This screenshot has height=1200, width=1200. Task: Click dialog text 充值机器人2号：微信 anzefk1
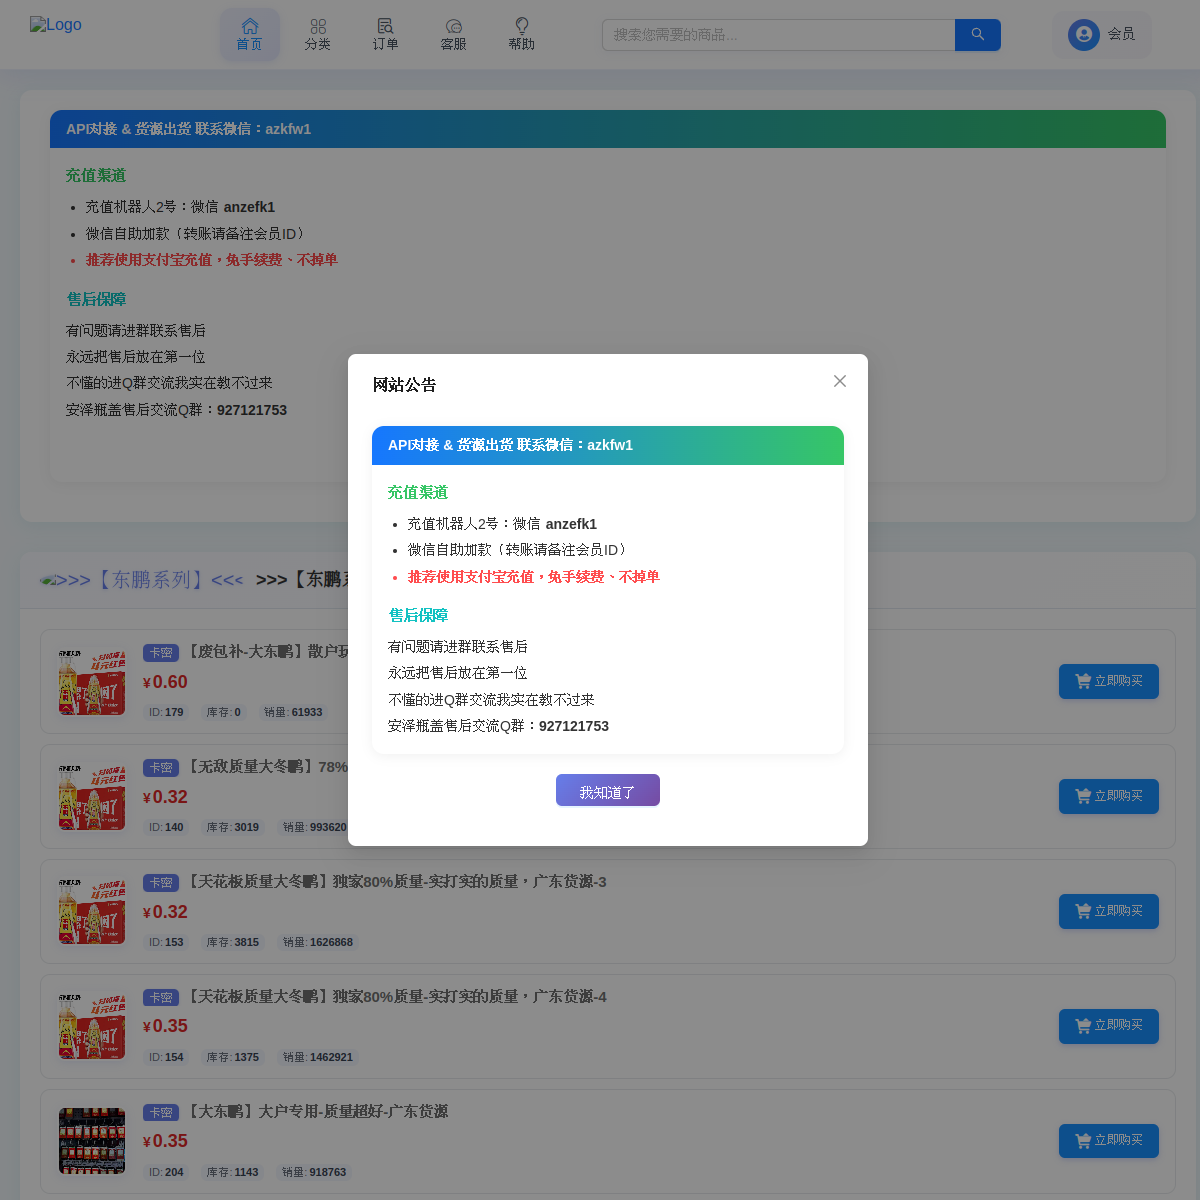click(502, 524)
